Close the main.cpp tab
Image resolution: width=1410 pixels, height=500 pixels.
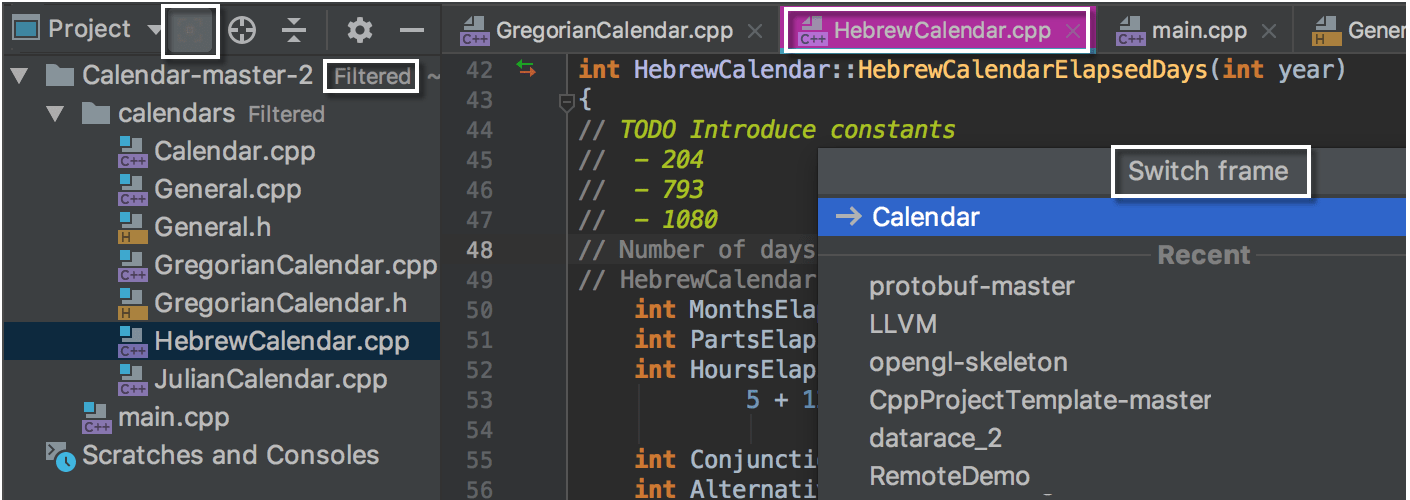point(1270,31)
